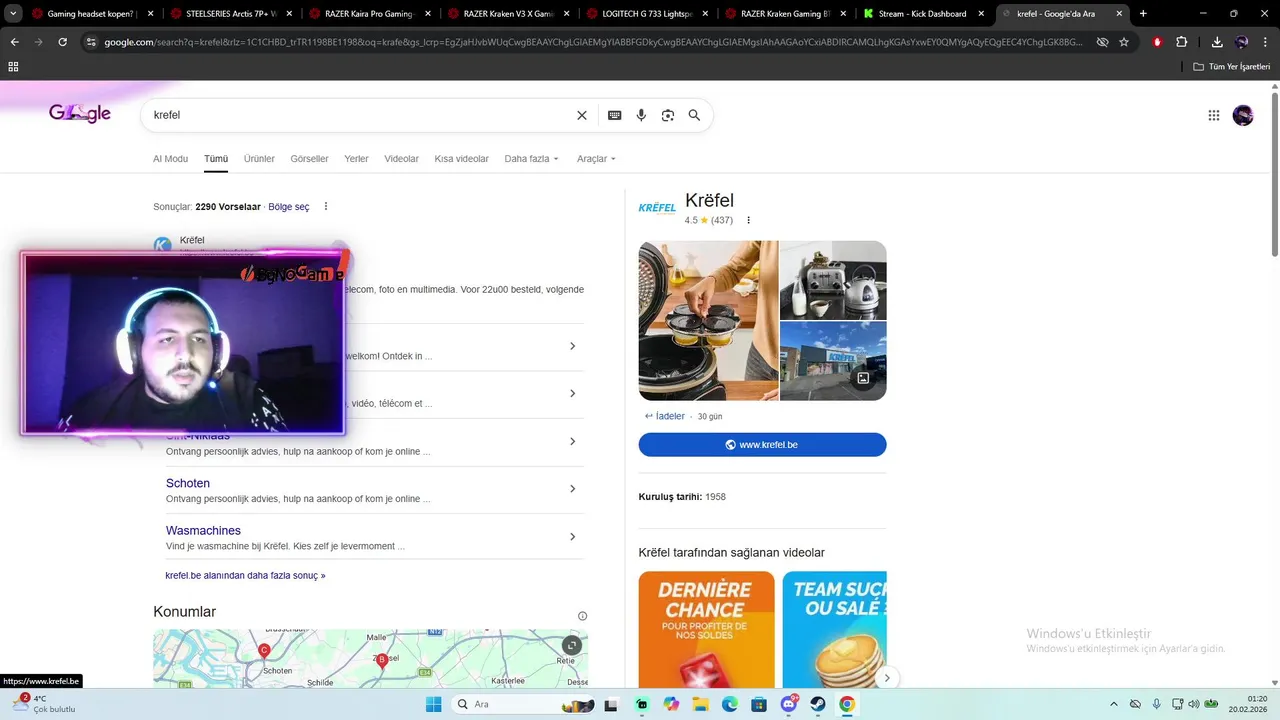
Task: Switch to the Stream - Kick Dashboard tab
Action: click(x=923, y=14)
